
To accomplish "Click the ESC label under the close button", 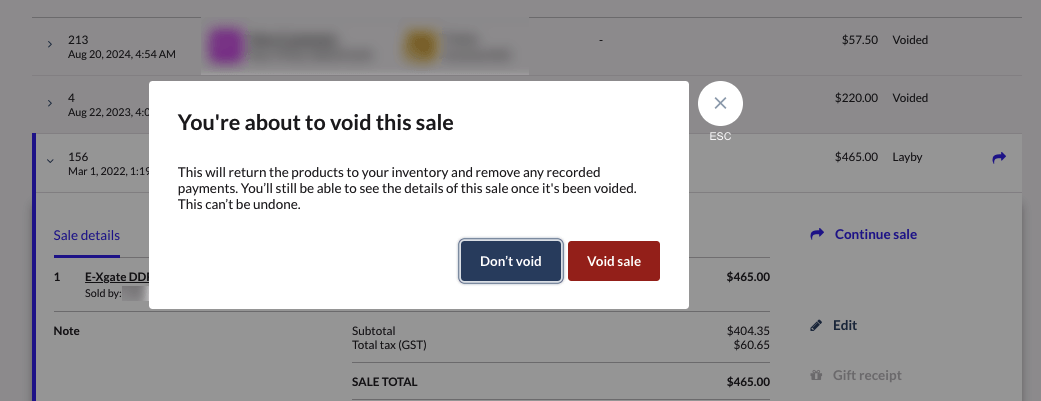I will pos(720,136).
